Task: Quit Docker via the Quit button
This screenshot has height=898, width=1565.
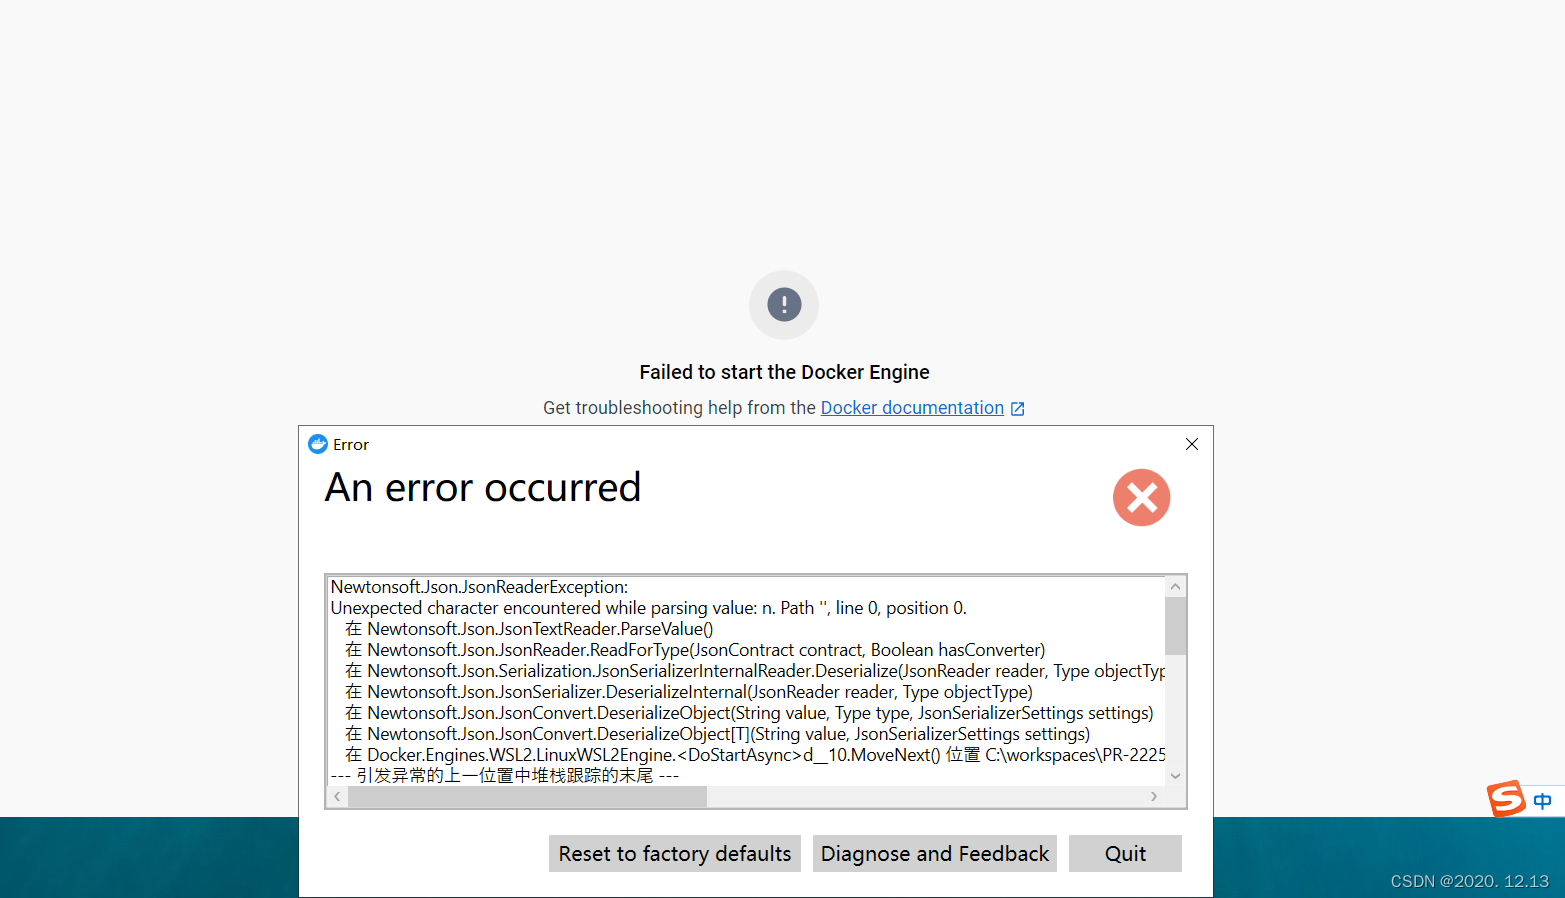Action: [x=1125, y=853]
